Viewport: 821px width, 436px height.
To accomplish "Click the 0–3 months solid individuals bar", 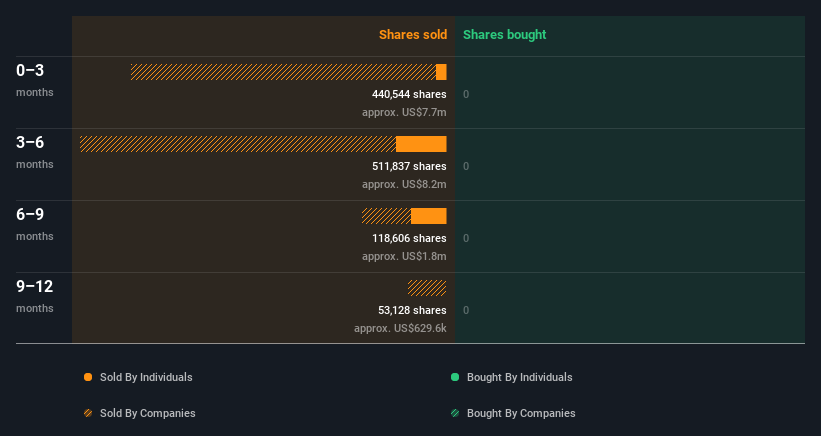I will (x=441, y=72).
